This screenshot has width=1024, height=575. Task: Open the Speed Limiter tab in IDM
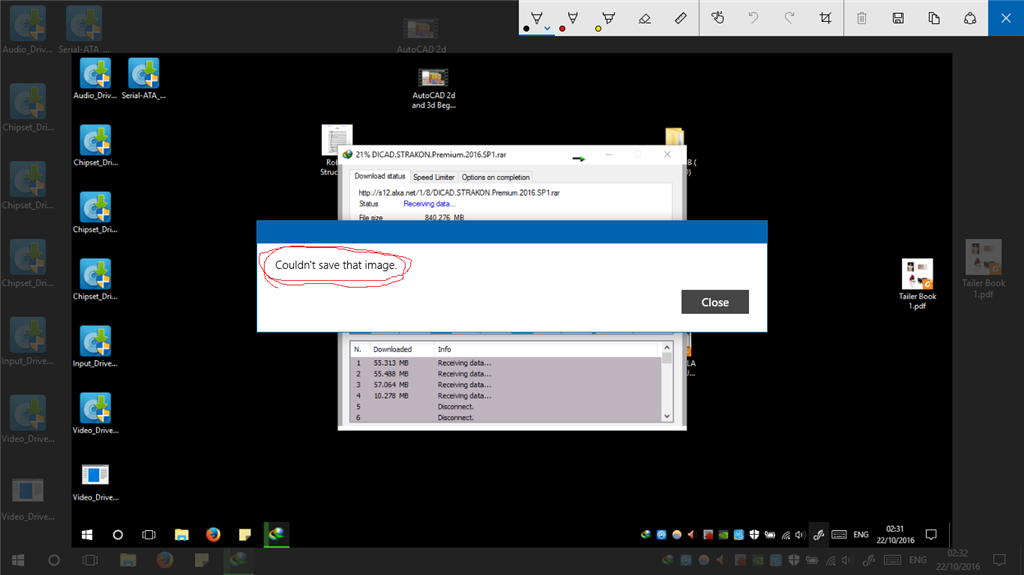[434, 177]
